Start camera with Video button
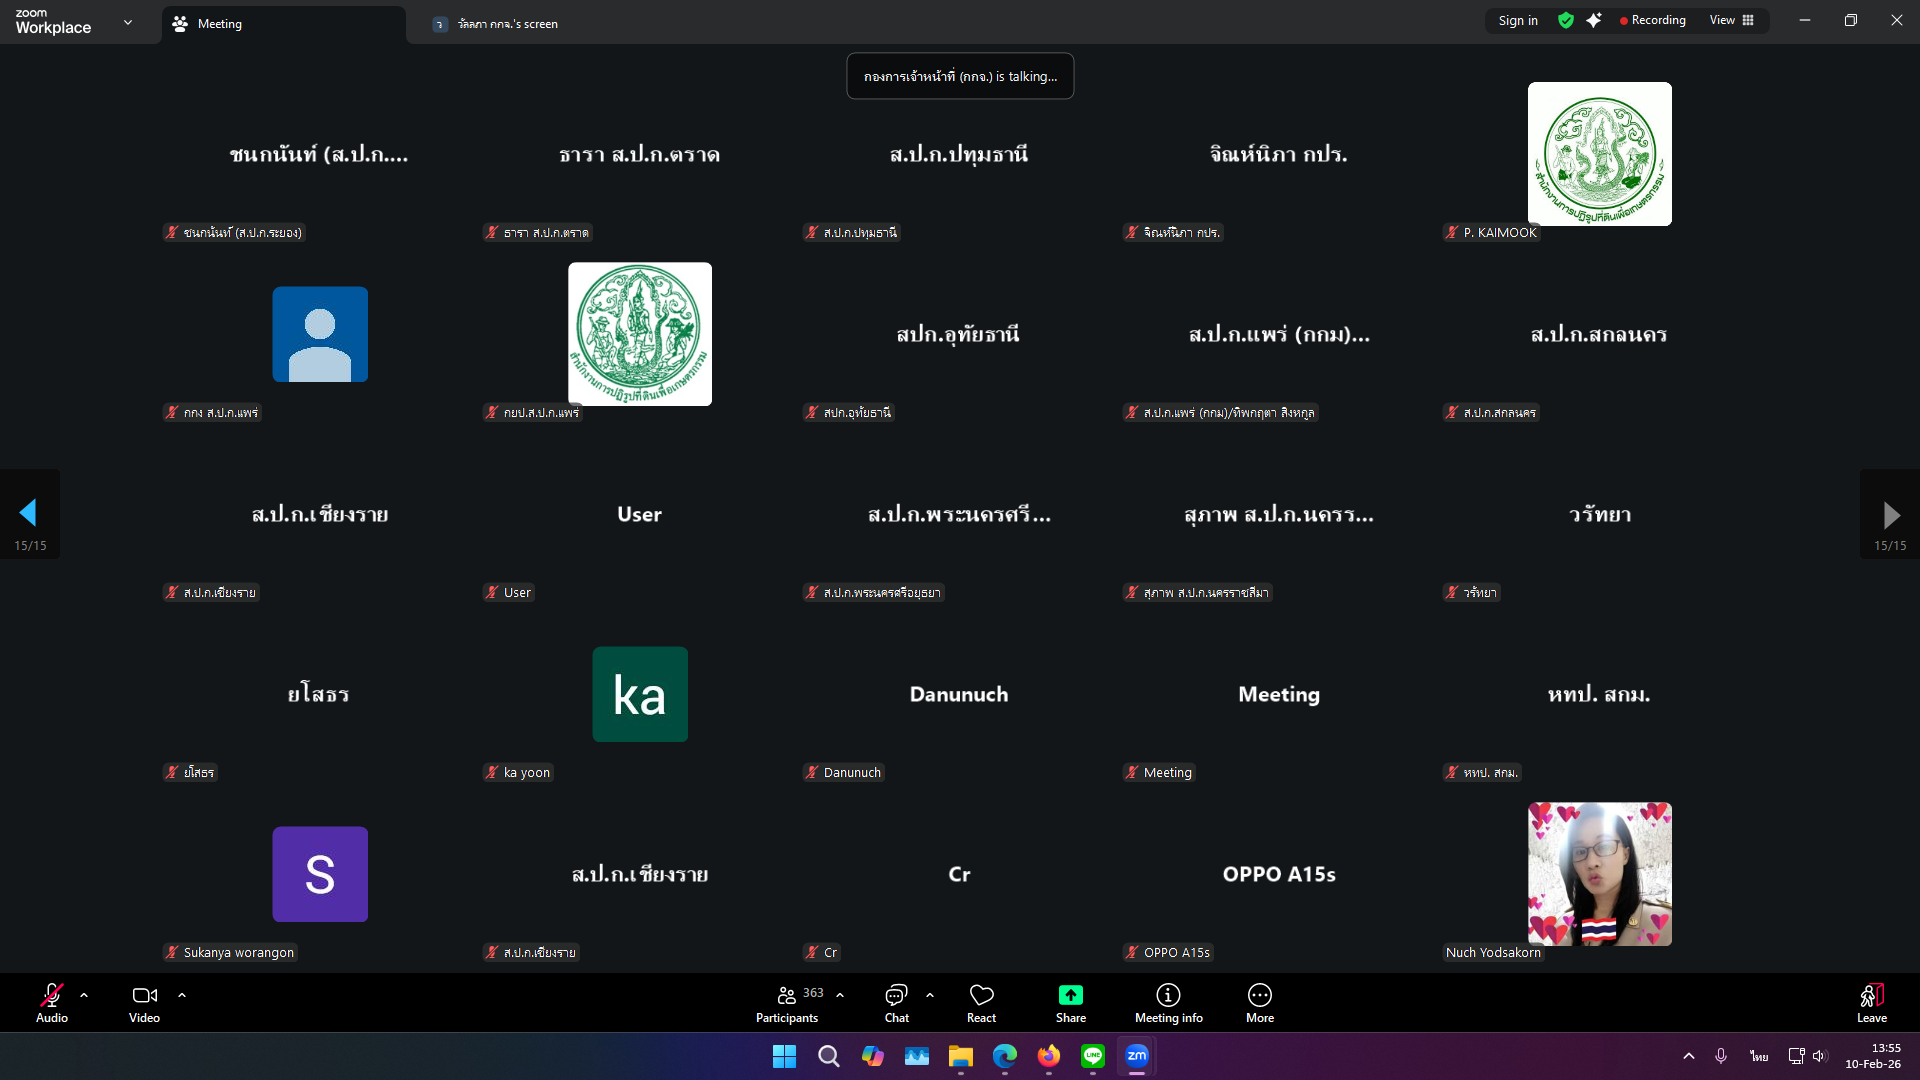 pos(144,1003)
